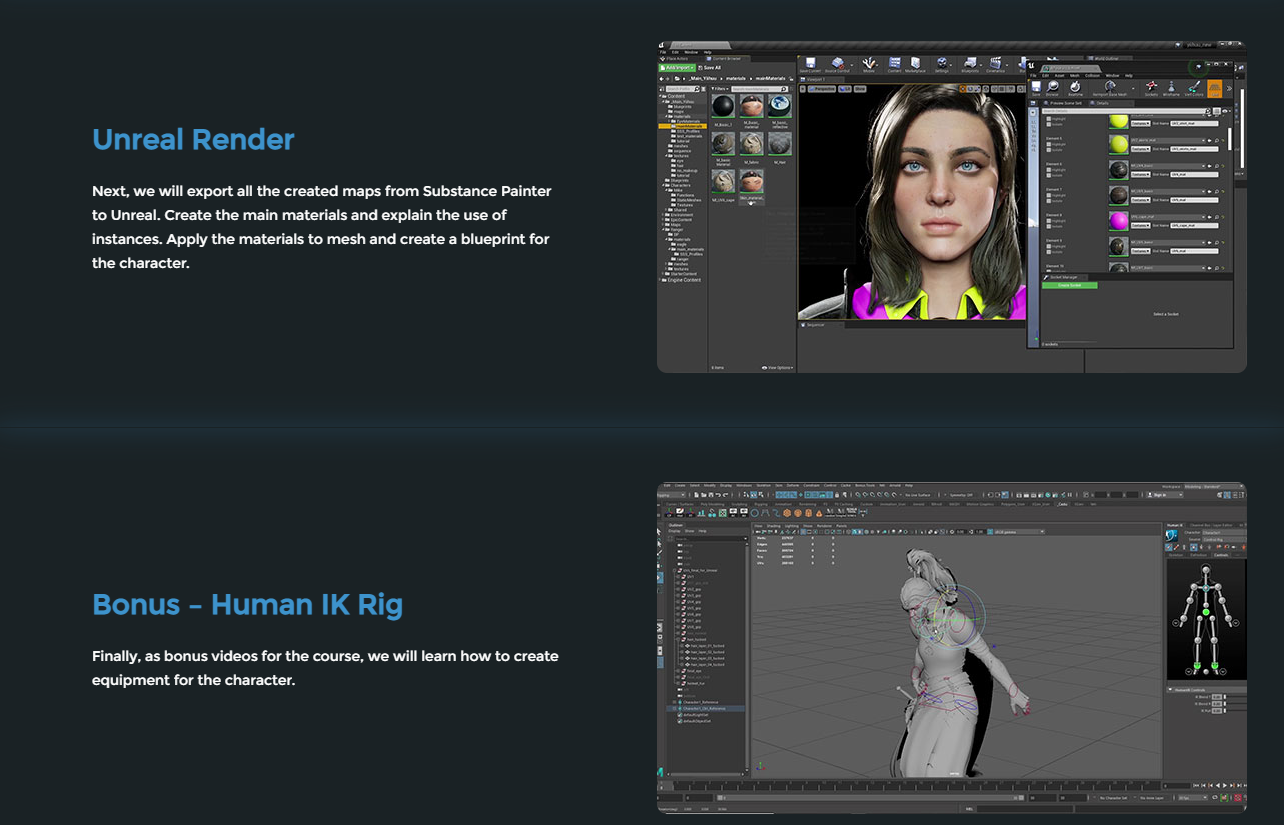Select the Sockets icon in the mesh editor toolbar
Viewport: 1284px width, 825px height.
coord(1150,88)
